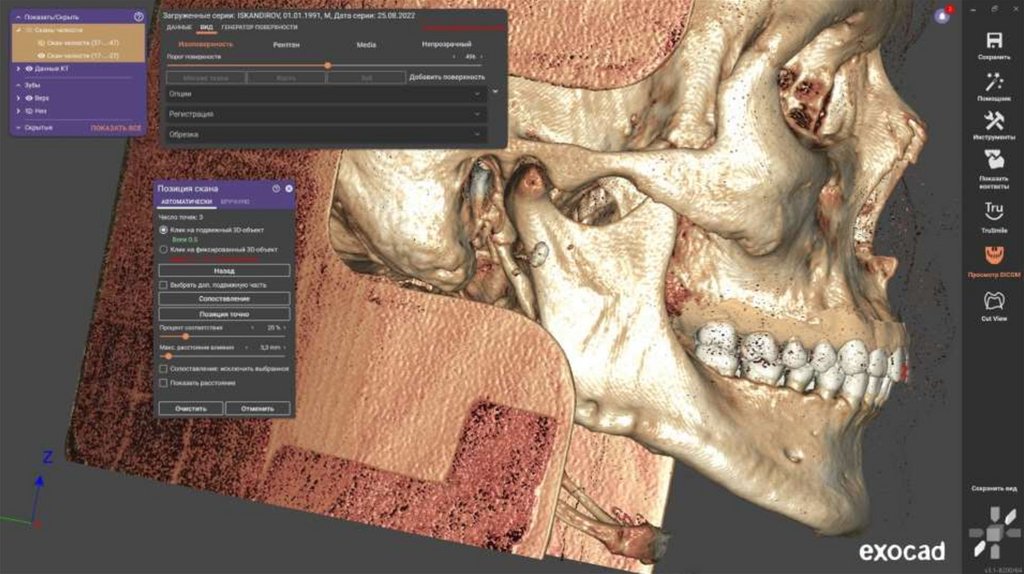Switch to АВТОМАТИЧЕСКИ tab in scan dialog
The width and height of the screenshot is (1024, 574).
pos(187,202)
